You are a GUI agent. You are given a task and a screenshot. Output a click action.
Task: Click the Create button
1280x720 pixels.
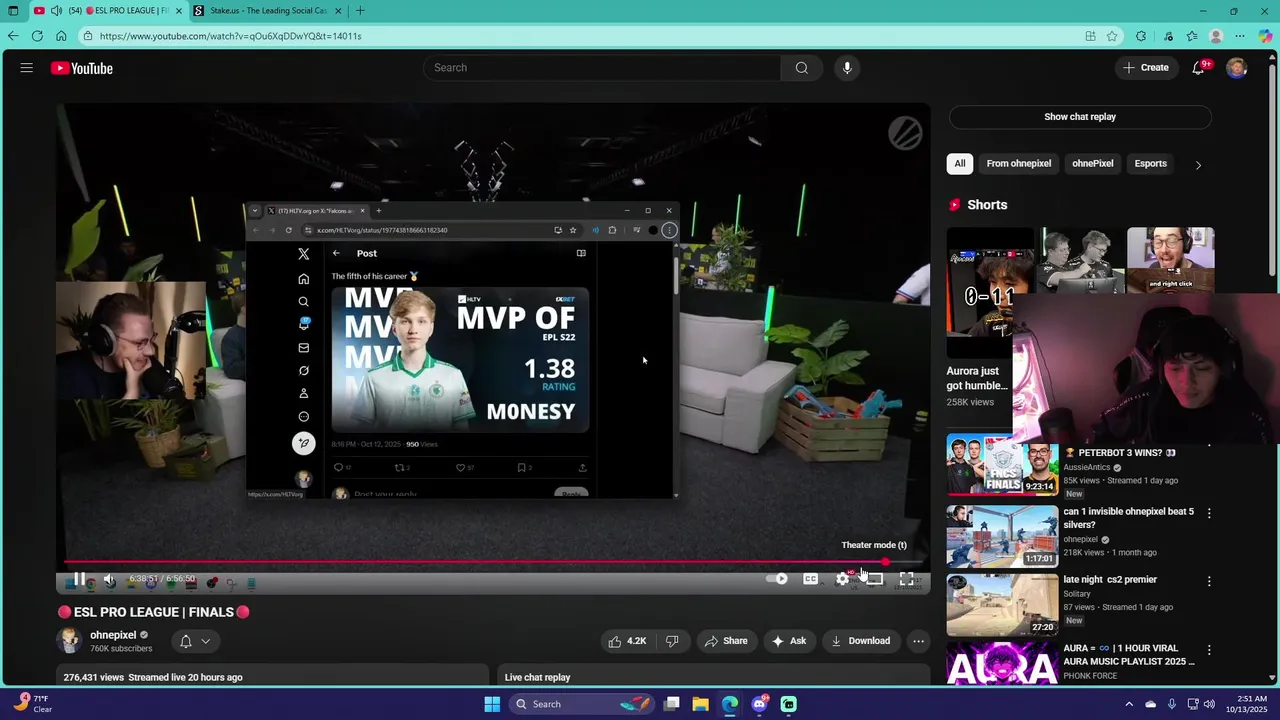[1145, 68]
